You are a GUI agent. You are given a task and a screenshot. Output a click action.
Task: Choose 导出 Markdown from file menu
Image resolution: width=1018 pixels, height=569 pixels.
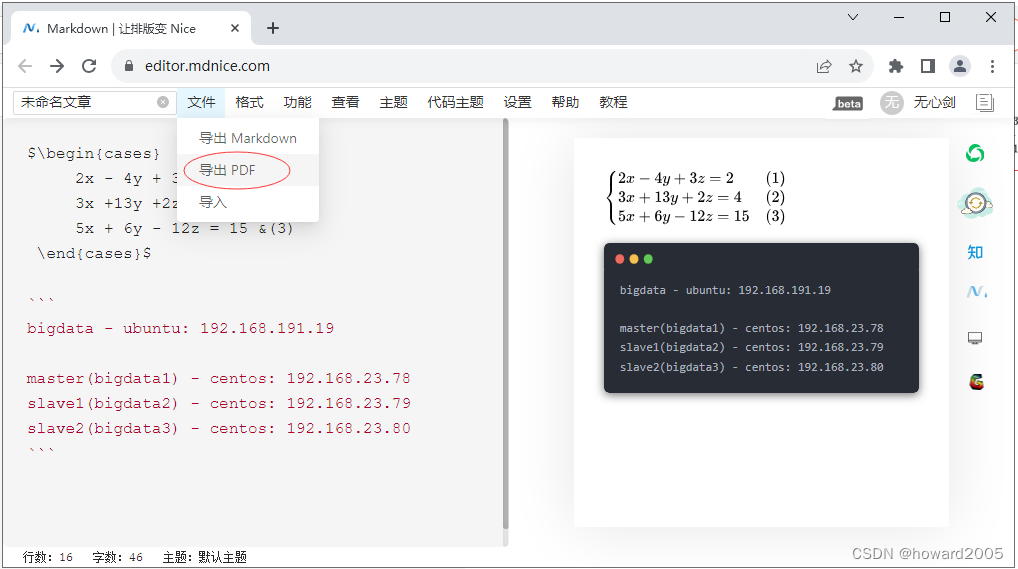pyautogui.click(x=248, y=138)
